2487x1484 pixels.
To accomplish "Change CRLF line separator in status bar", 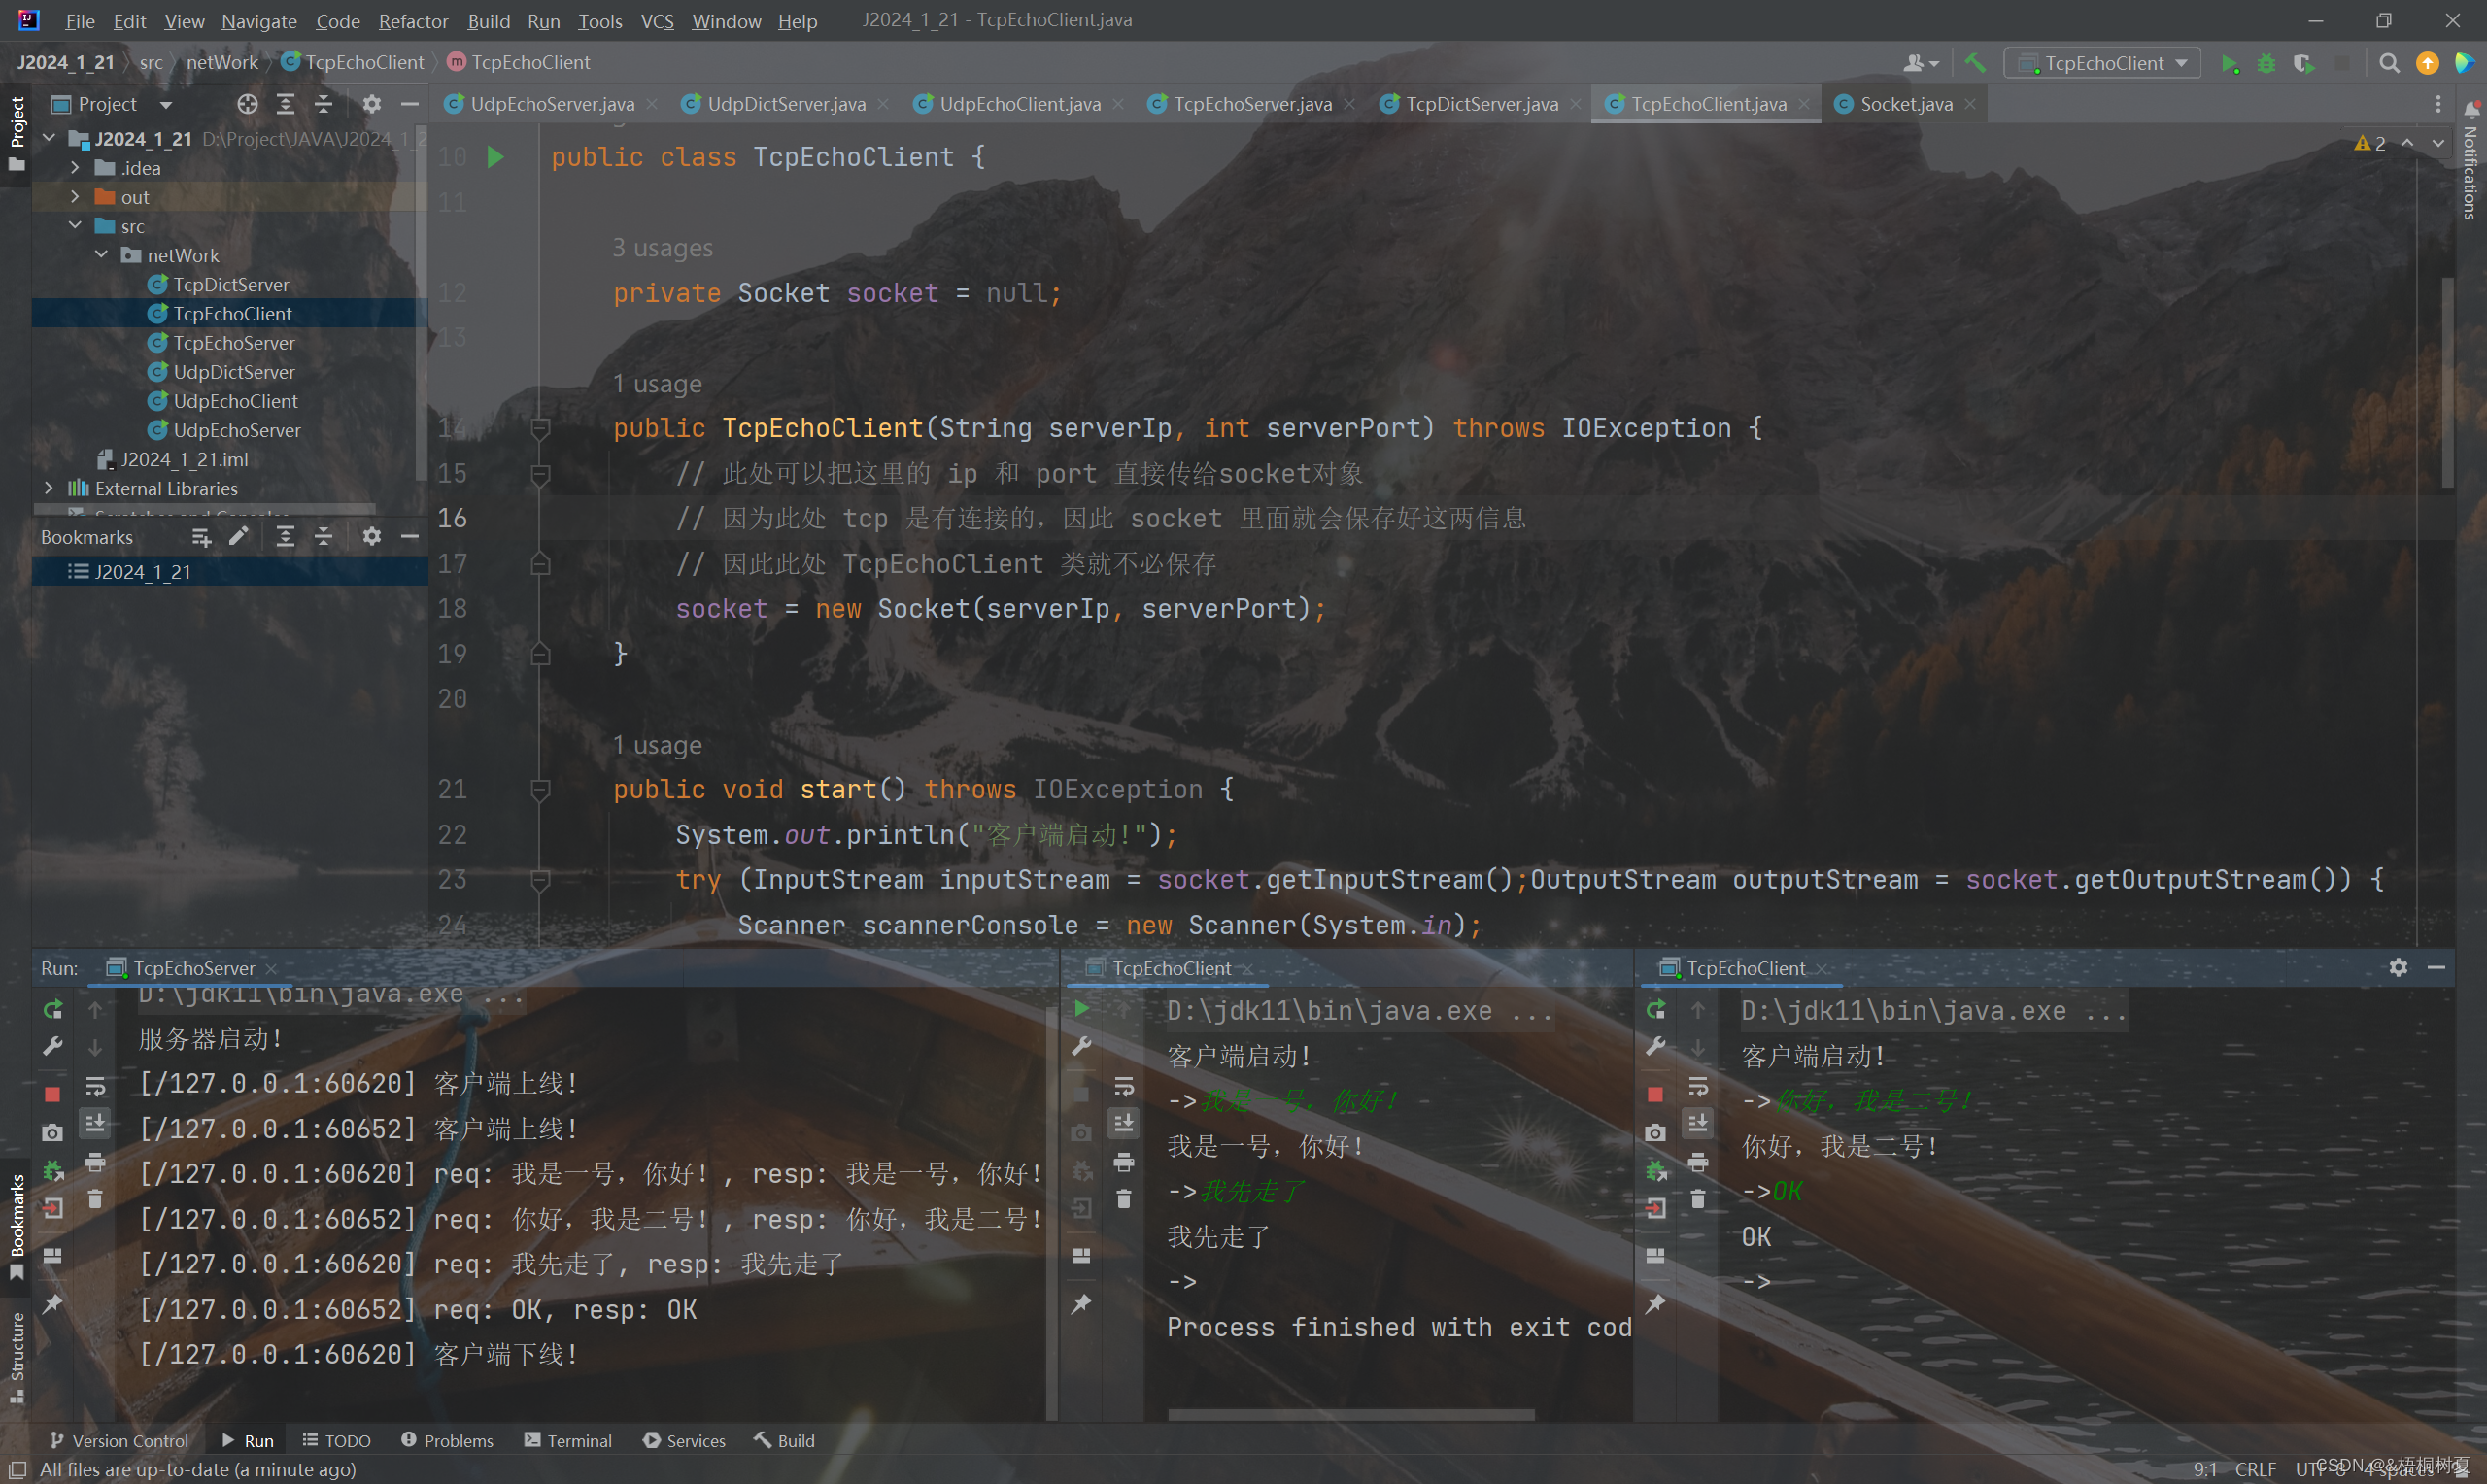I will (x=2255, y=1469).
